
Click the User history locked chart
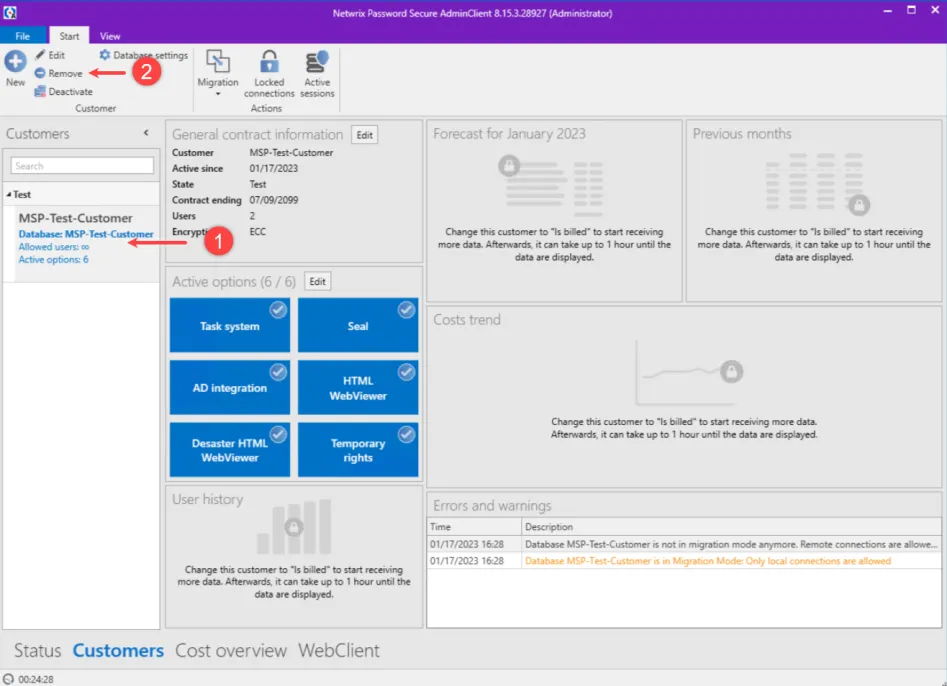[x=294, y=526]
